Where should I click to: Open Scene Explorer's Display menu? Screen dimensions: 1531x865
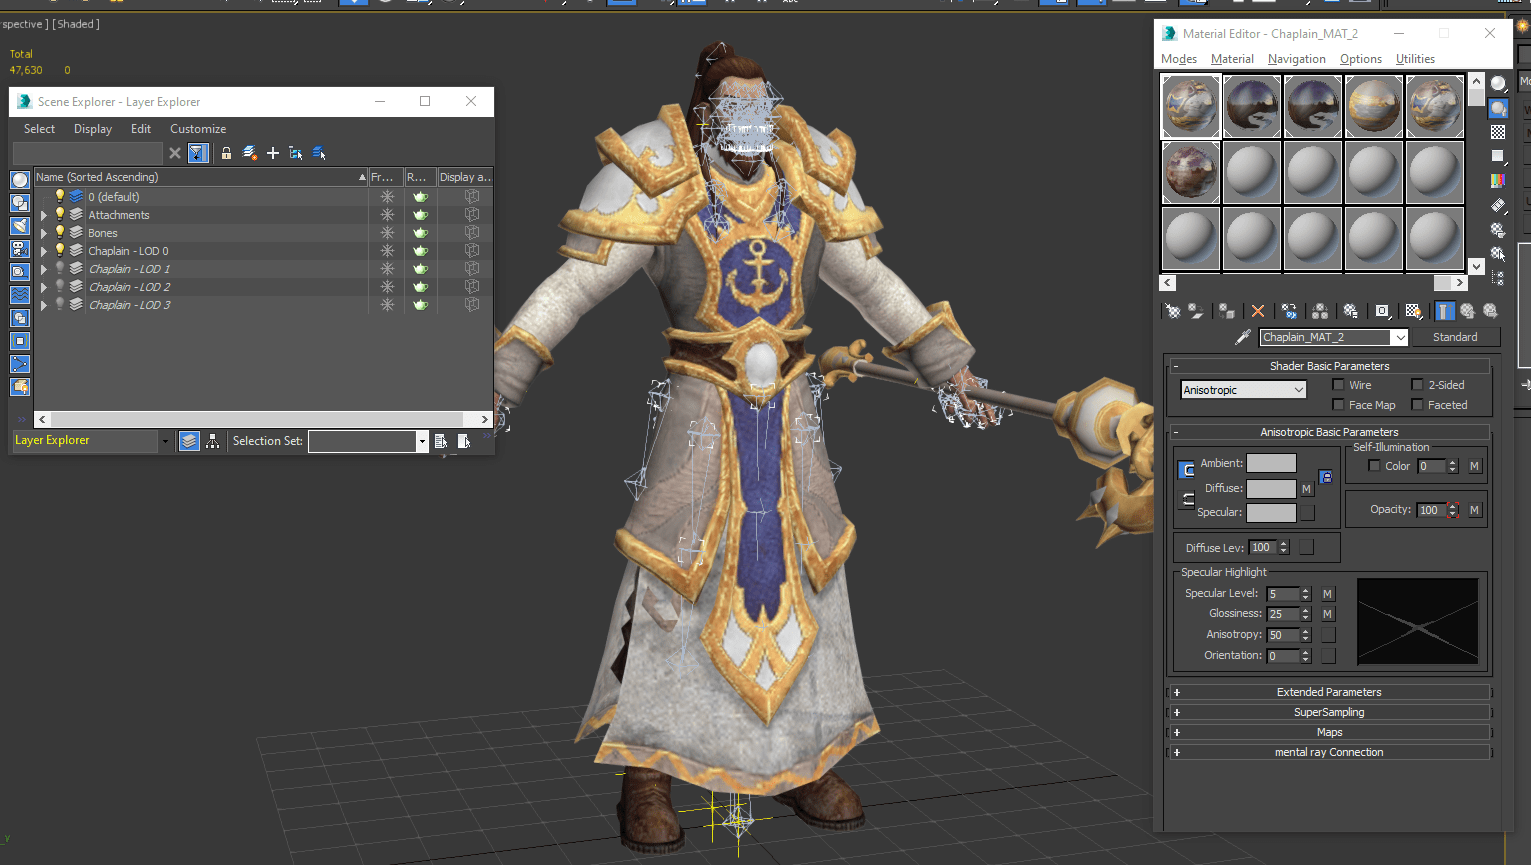93,129
